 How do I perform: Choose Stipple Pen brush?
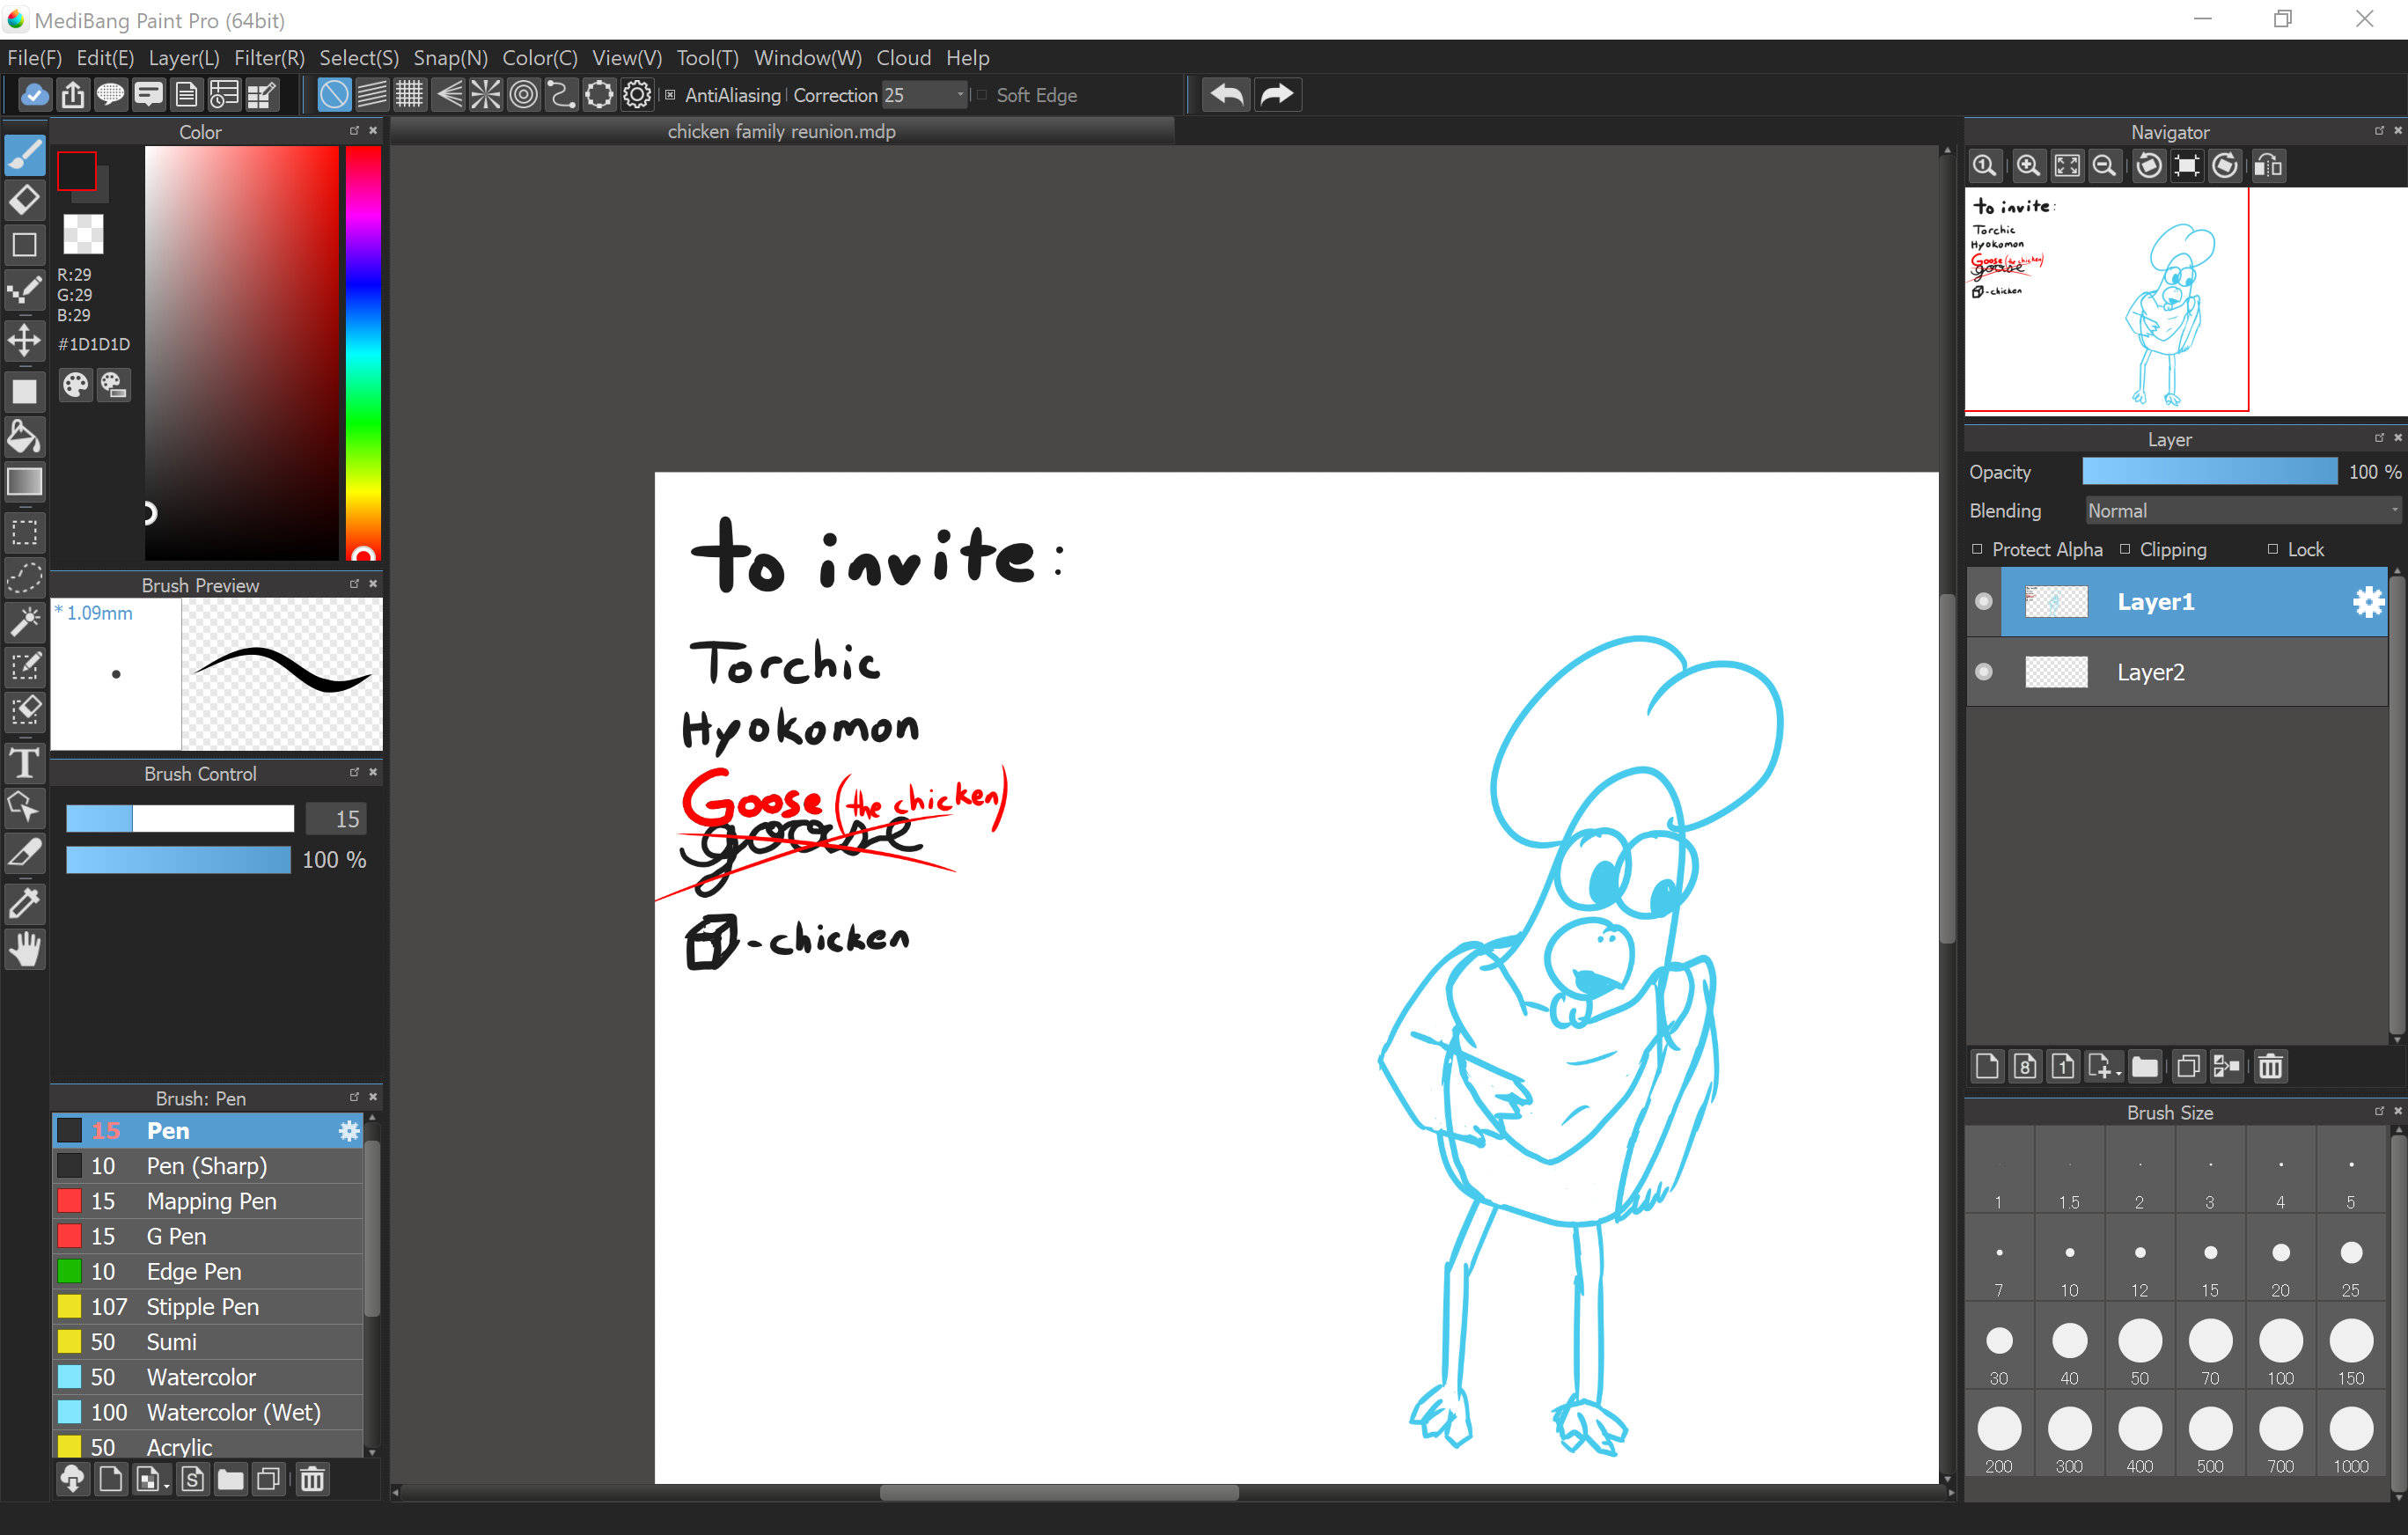coord(208,1307)
